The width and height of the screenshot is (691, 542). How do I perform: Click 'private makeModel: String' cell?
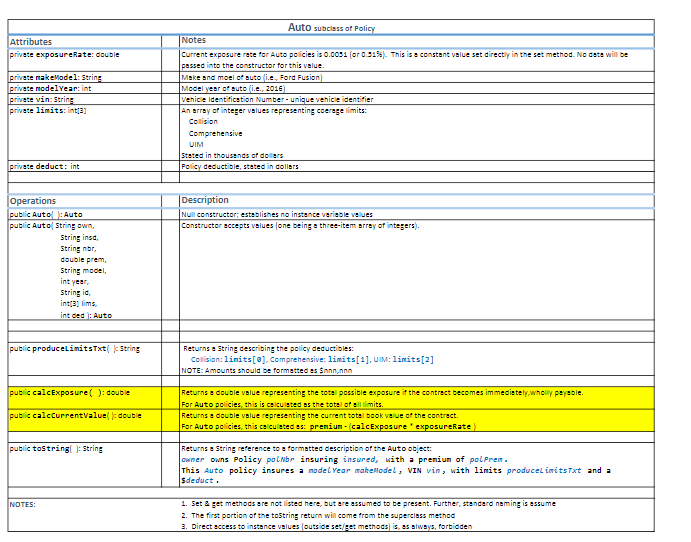pos(85,77)
